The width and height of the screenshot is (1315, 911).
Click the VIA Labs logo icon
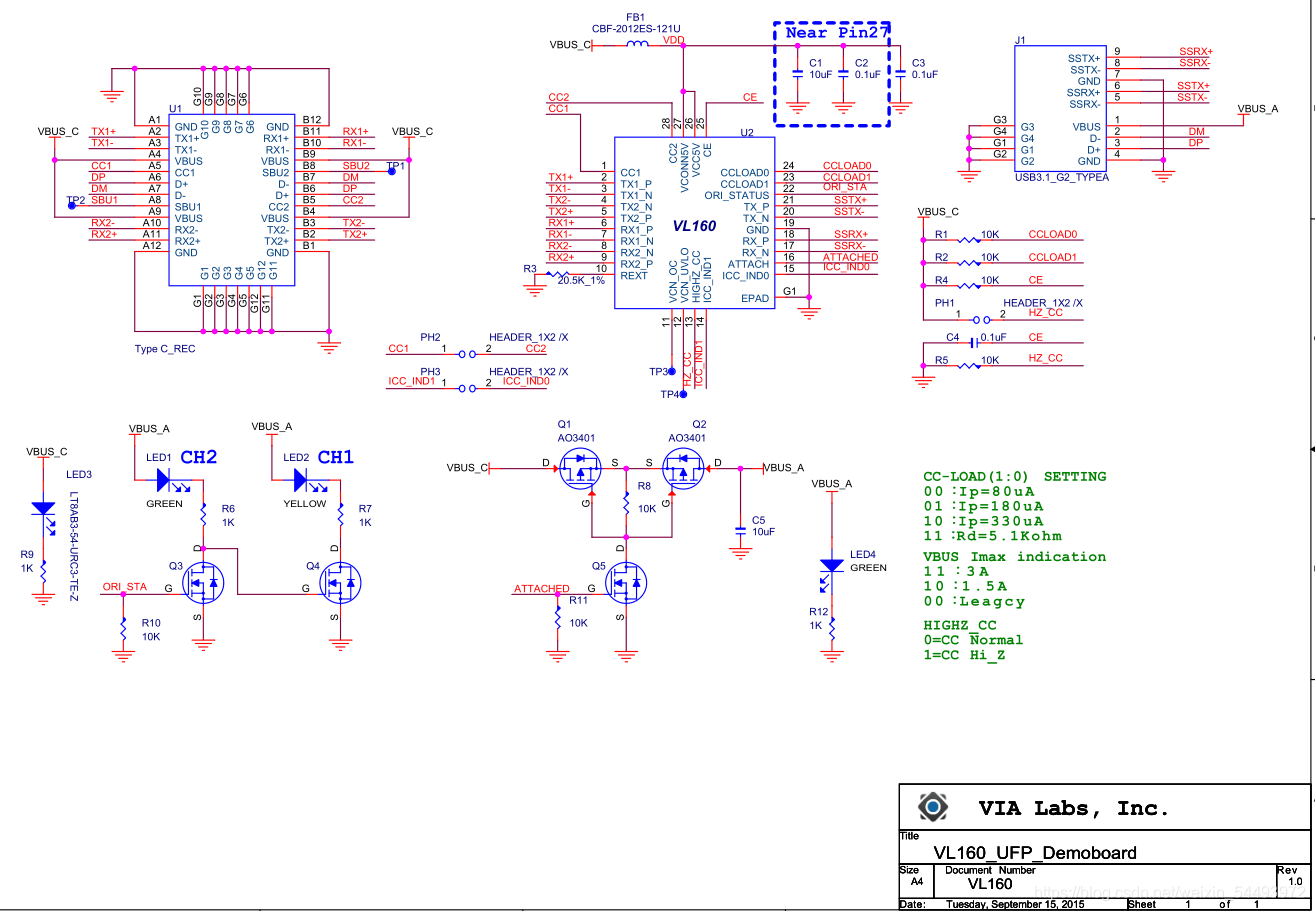933,806
